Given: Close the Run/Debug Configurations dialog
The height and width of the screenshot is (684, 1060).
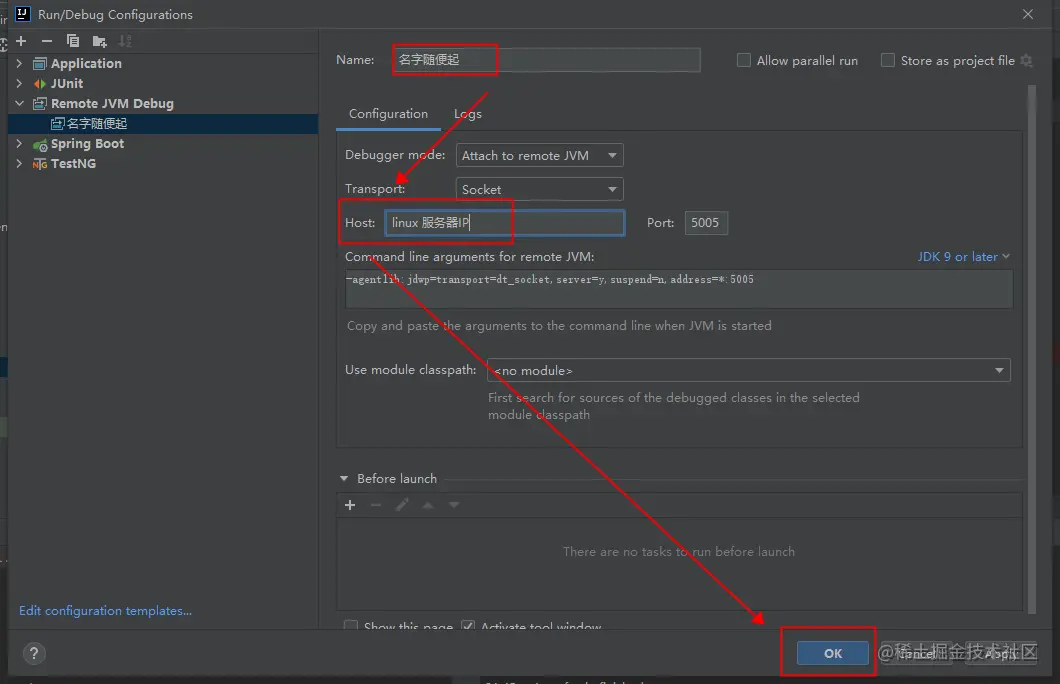Looking at the screenshot, I should point(1028,14).
